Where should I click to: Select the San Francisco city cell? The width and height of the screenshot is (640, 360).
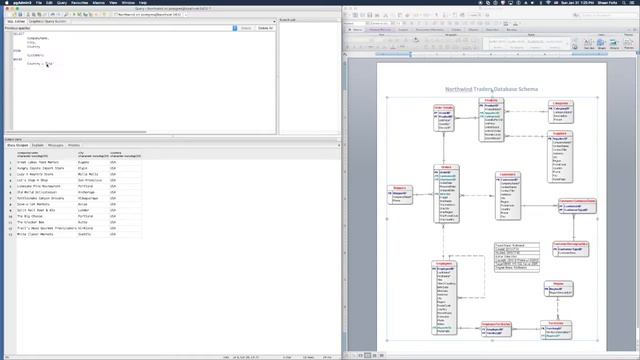tap(93, 180)
